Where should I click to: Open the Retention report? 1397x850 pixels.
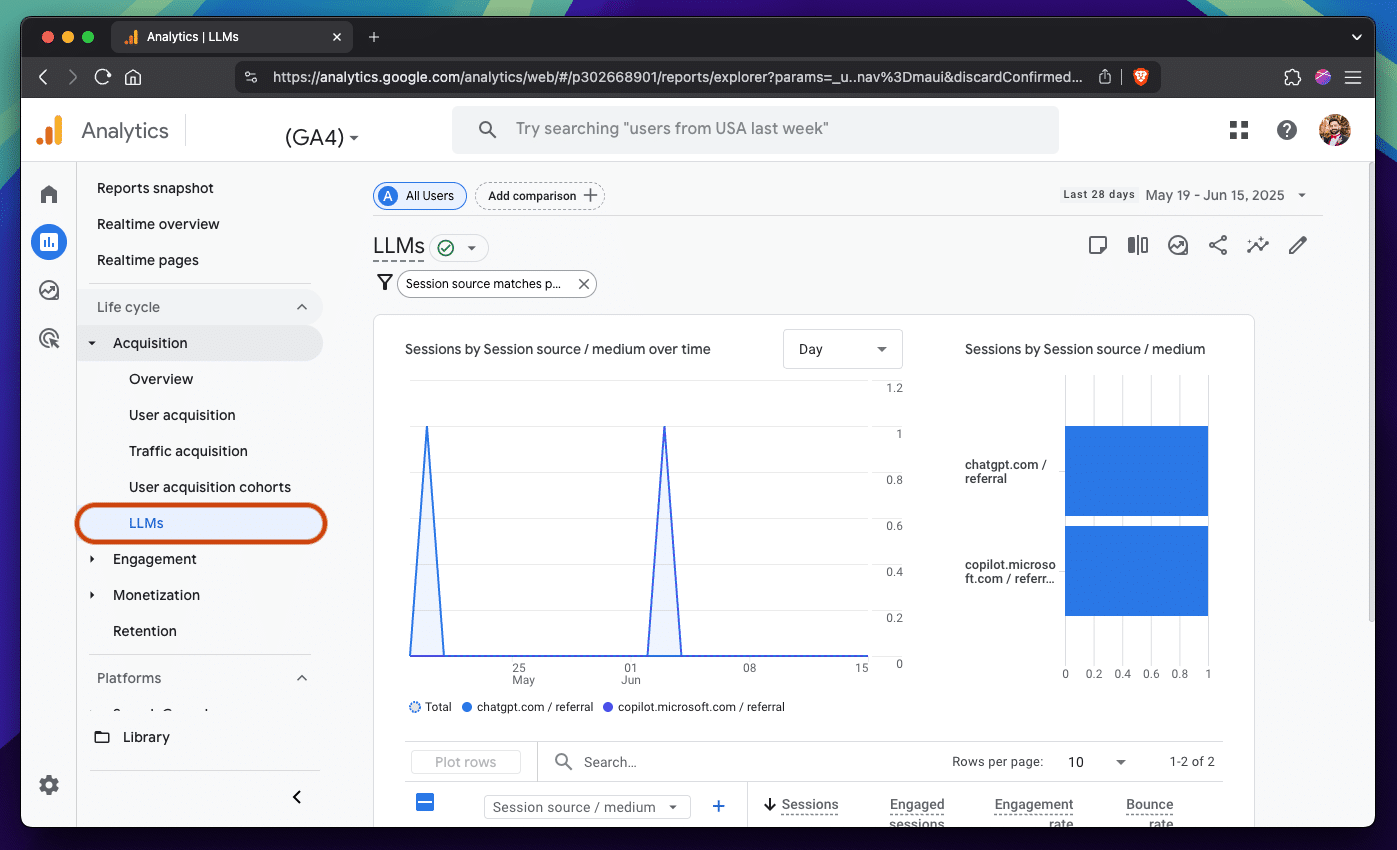tap(145, 631)
